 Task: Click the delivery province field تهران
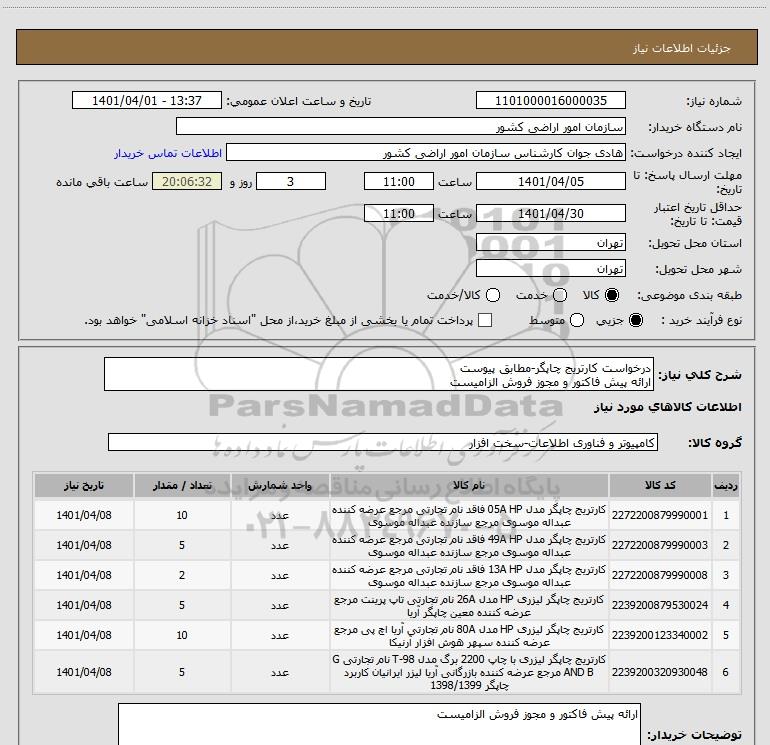tap(550, 243)
